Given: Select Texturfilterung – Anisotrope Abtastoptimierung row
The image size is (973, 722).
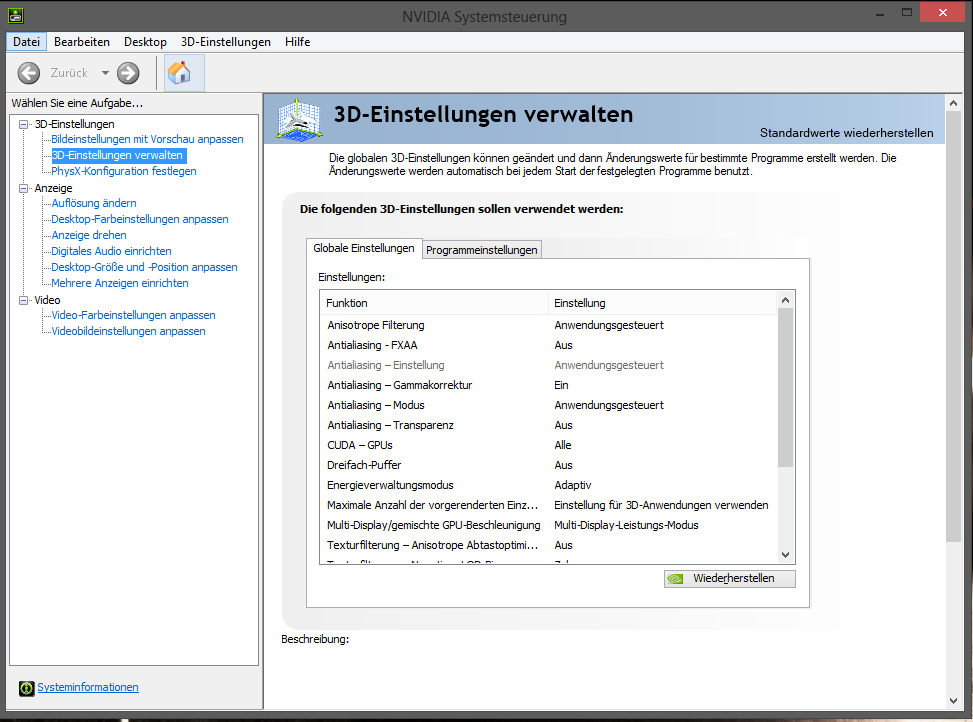Looking at the screenshot, I should coord(549,545).
